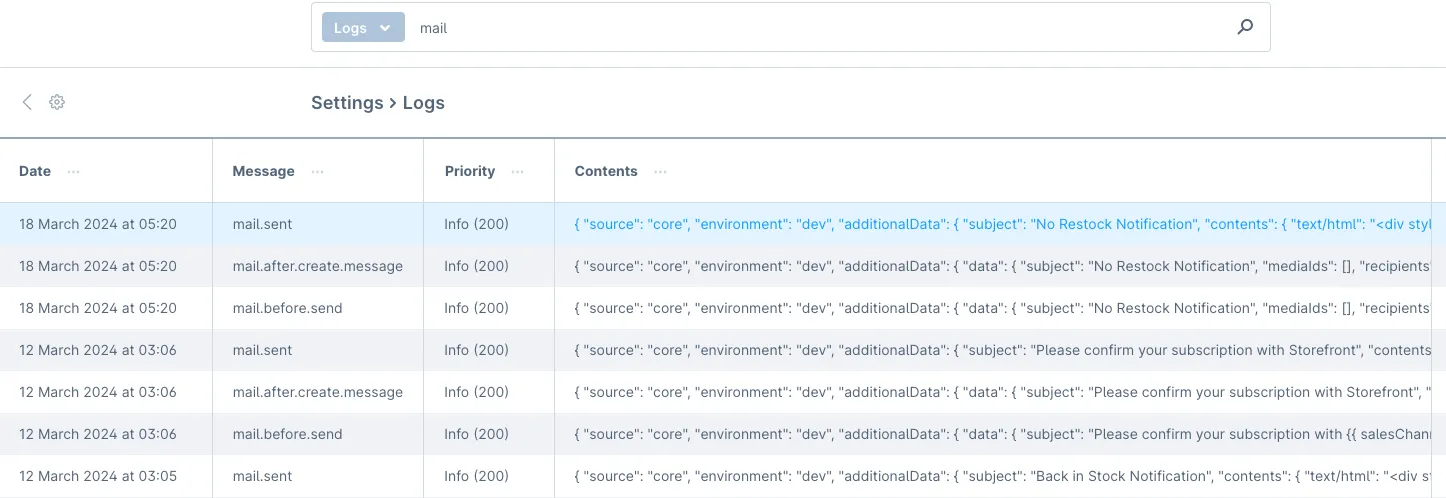Click the Contents column header

coord(606,171)
